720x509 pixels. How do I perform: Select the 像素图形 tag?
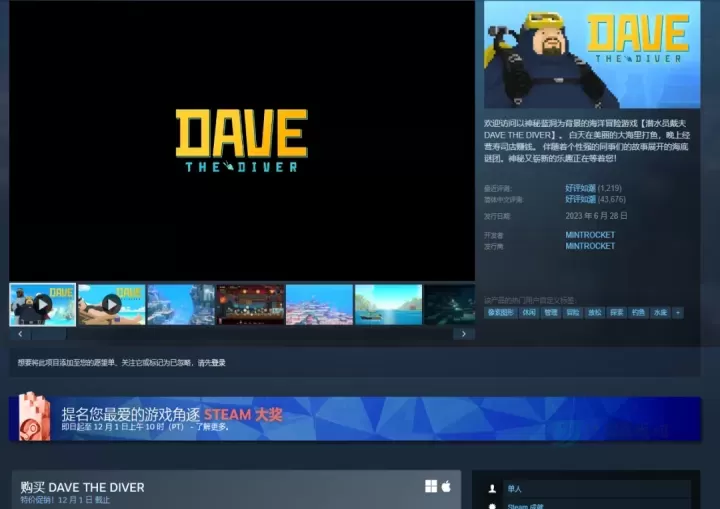(499, 312)
